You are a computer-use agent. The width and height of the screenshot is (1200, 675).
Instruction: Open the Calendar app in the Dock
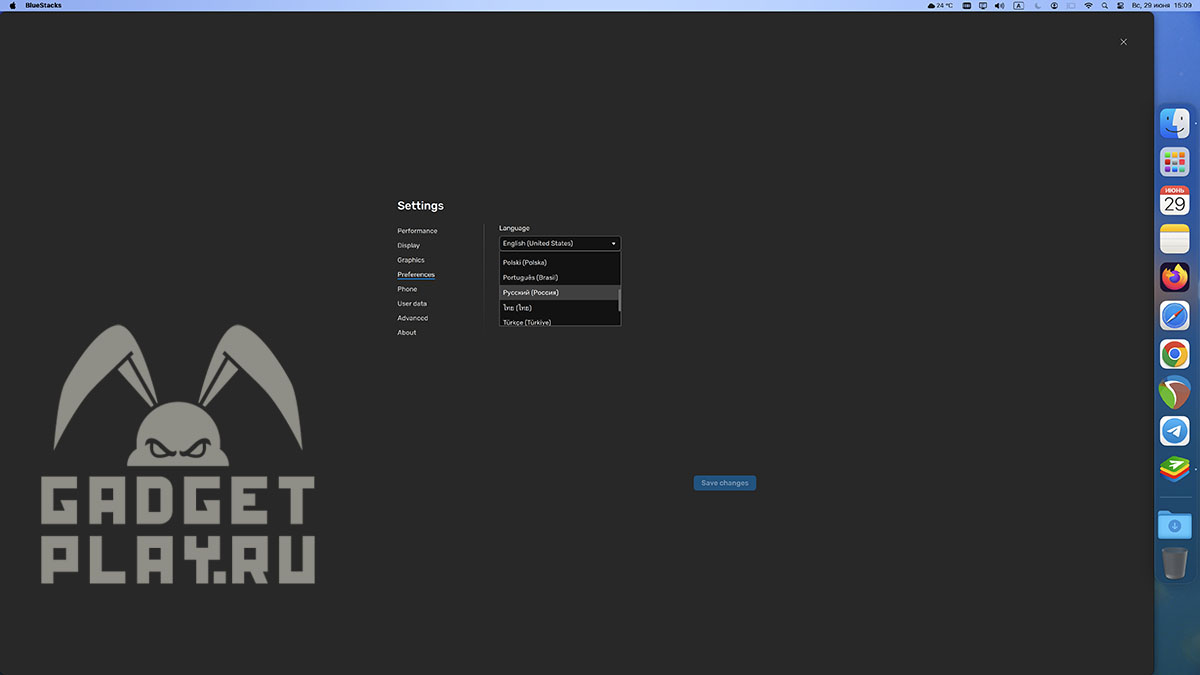[x=1174, y=200]
